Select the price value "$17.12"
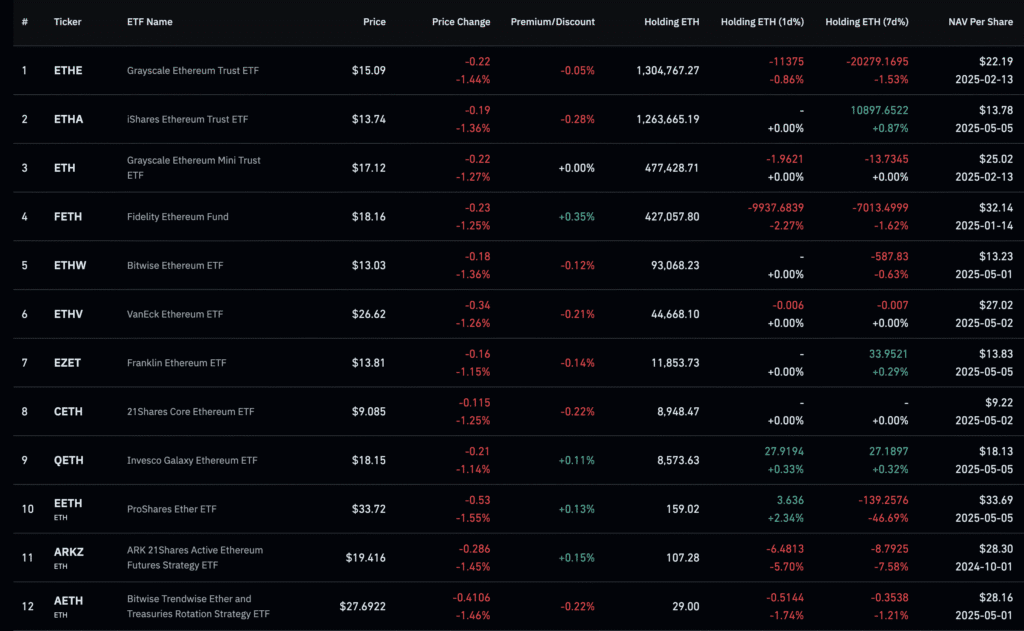Viewport: 1024px width, 631px height. [x=368, y=168]
